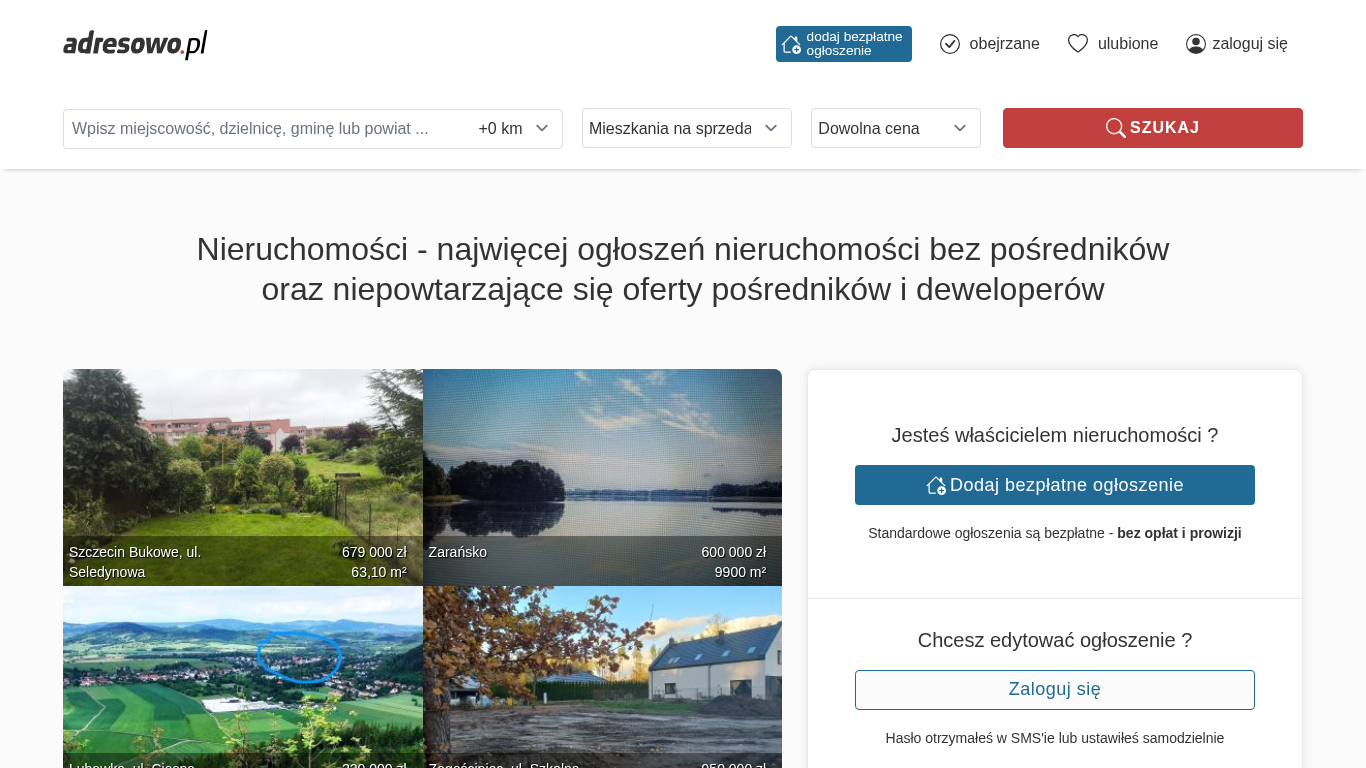Expand the +0 km distance dropdown
This screenshot has width=1366, height=768.
tap(514, 129)
